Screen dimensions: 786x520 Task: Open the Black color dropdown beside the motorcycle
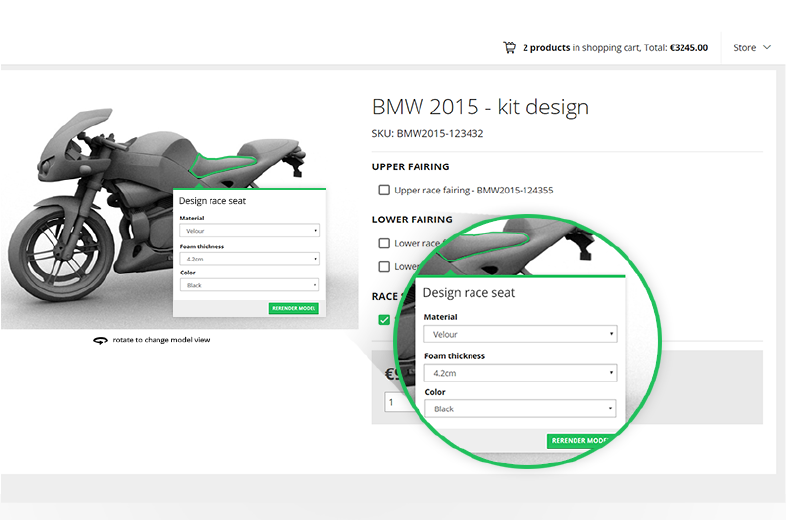(x=250, y=285)
